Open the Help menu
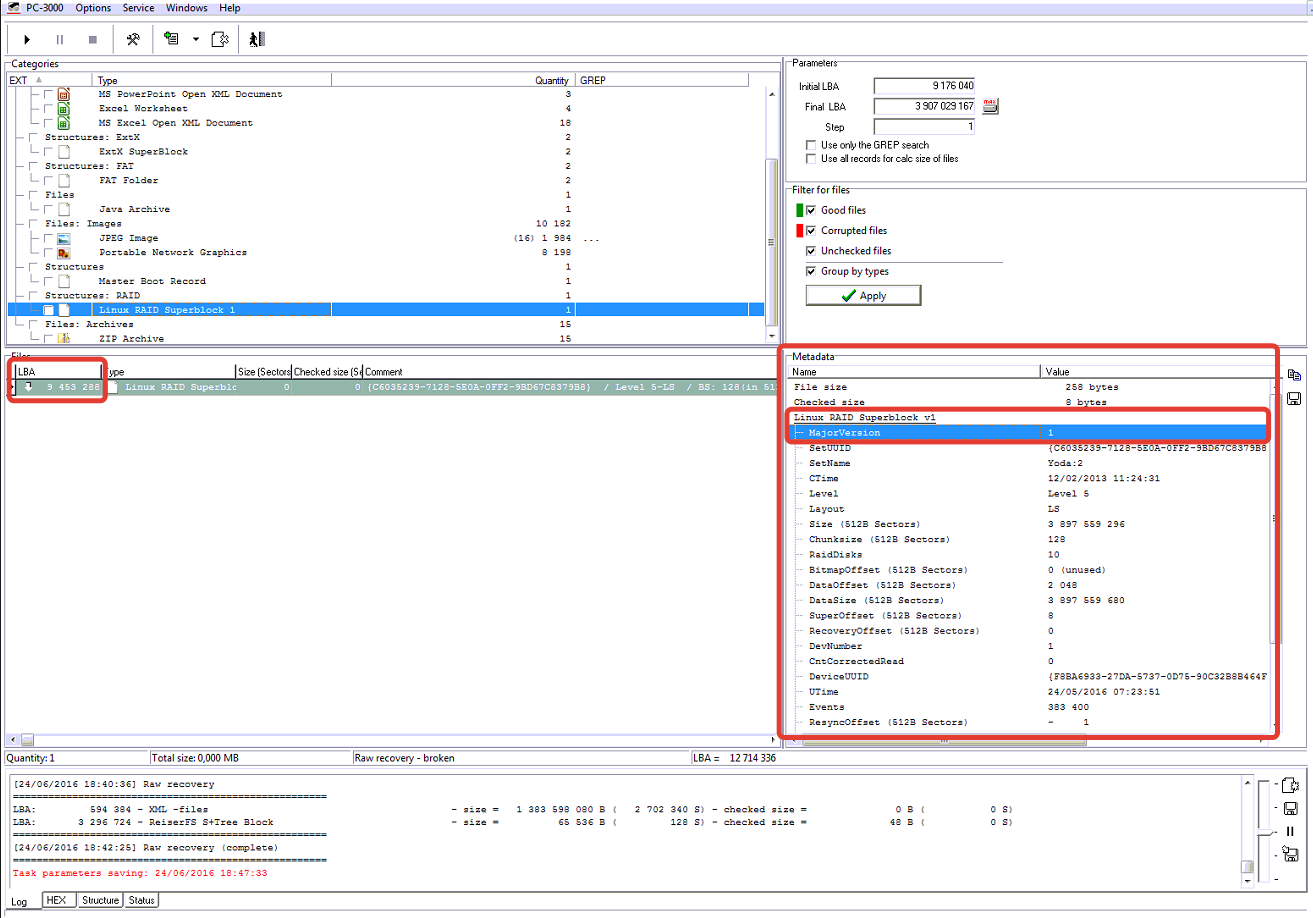 (230, 8)
